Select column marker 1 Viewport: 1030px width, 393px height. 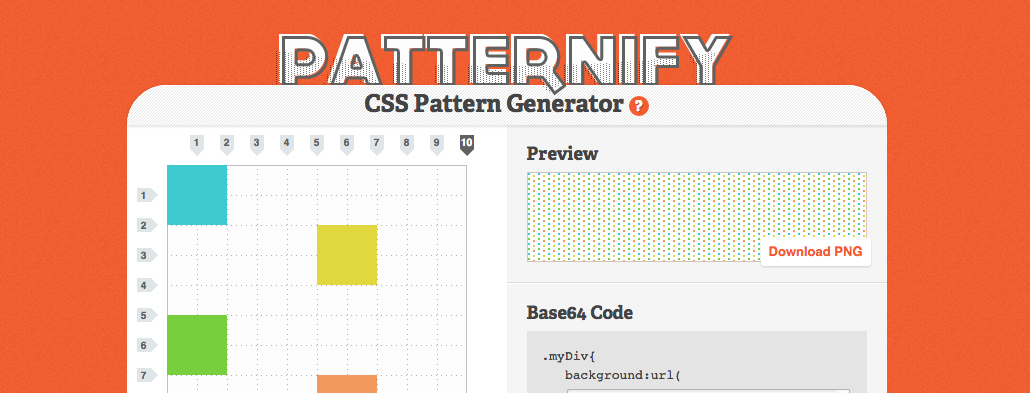[196, 145]
